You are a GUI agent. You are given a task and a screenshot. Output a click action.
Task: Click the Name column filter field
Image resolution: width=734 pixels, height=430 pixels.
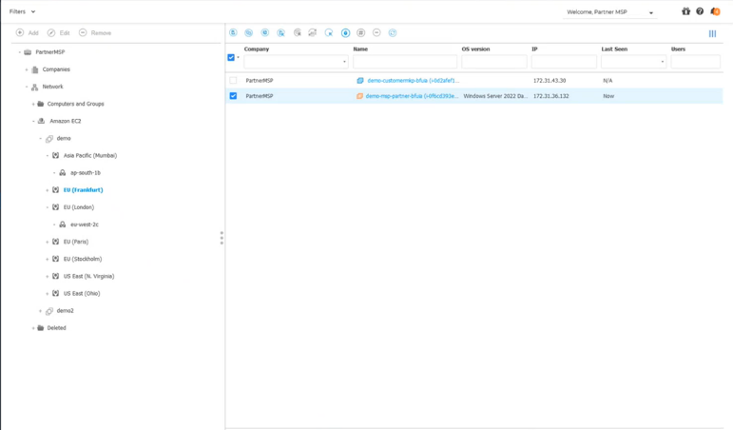click(404, 62)
